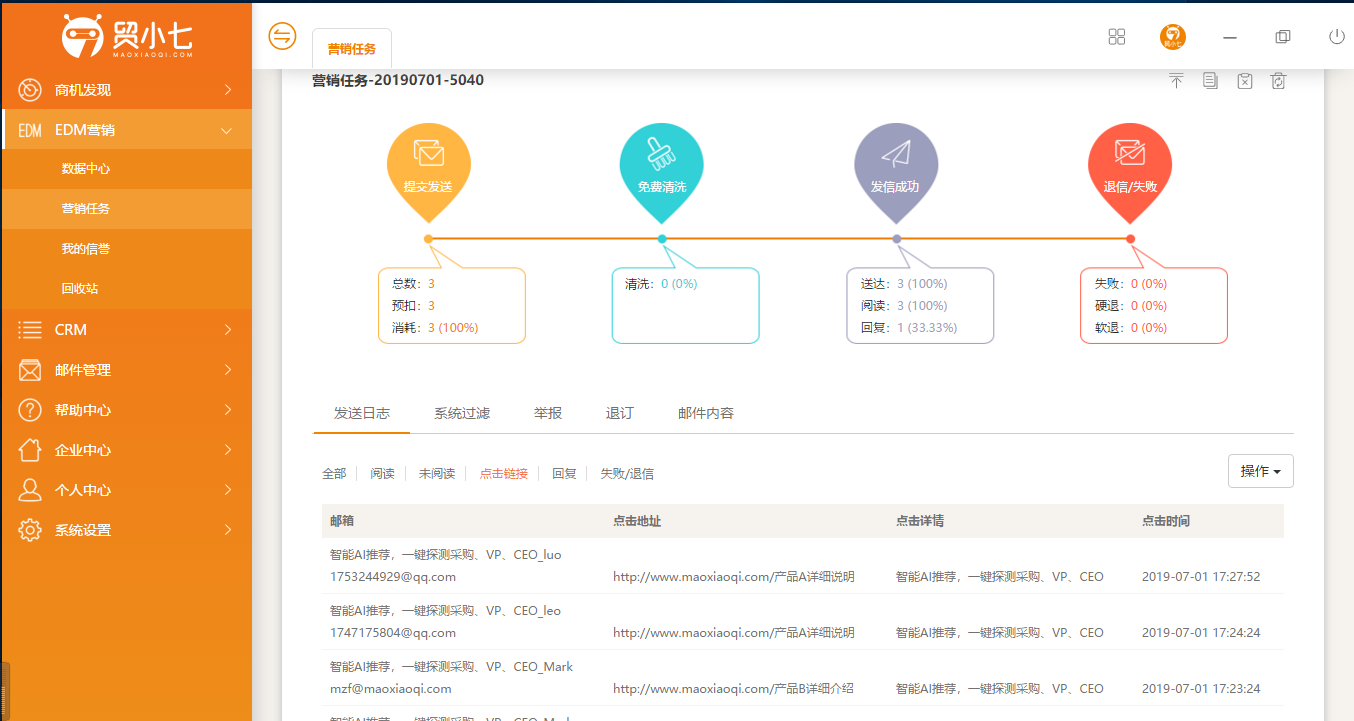
Task: Filter log by 点击链接
Action: (x=504, y=474)
